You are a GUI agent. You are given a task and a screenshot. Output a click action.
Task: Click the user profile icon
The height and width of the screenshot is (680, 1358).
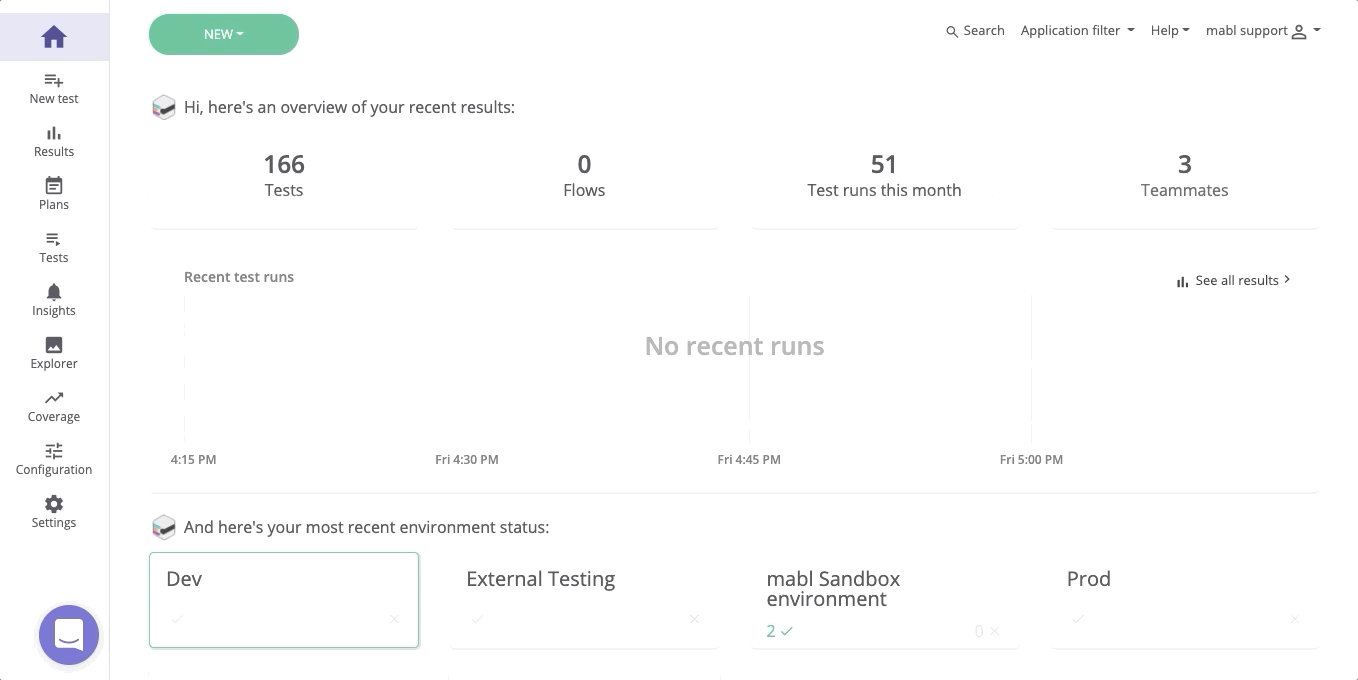click(1299, 32)
